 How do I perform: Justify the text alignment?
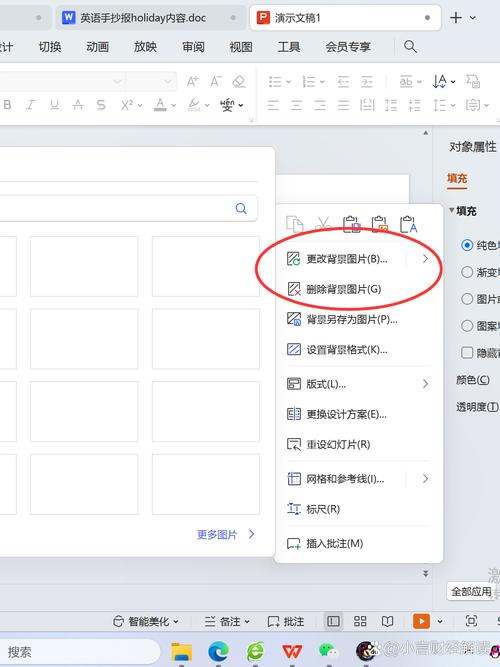pyautogui.click(x=343, y=105)
